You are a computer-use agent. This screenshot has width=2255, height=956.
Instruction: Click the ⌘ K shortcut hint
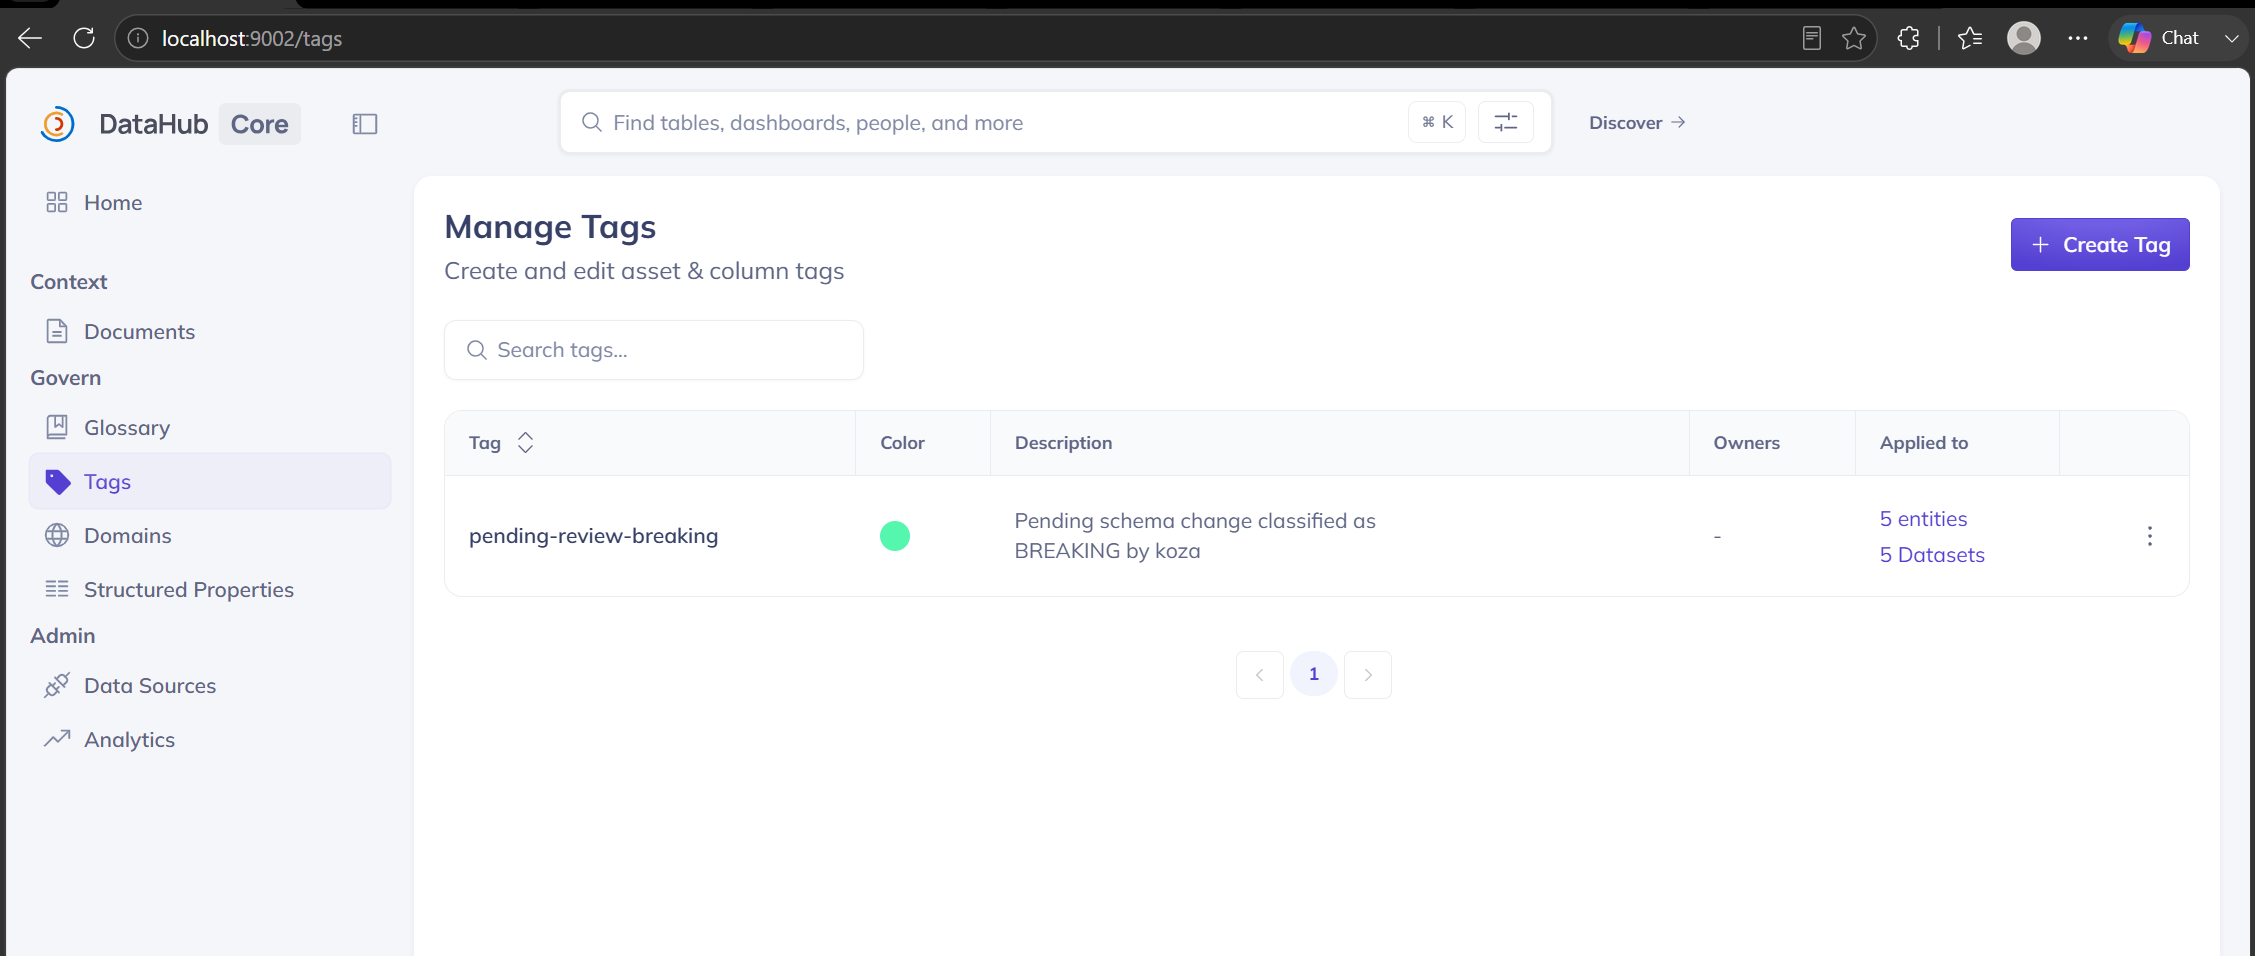(1437, 122)
